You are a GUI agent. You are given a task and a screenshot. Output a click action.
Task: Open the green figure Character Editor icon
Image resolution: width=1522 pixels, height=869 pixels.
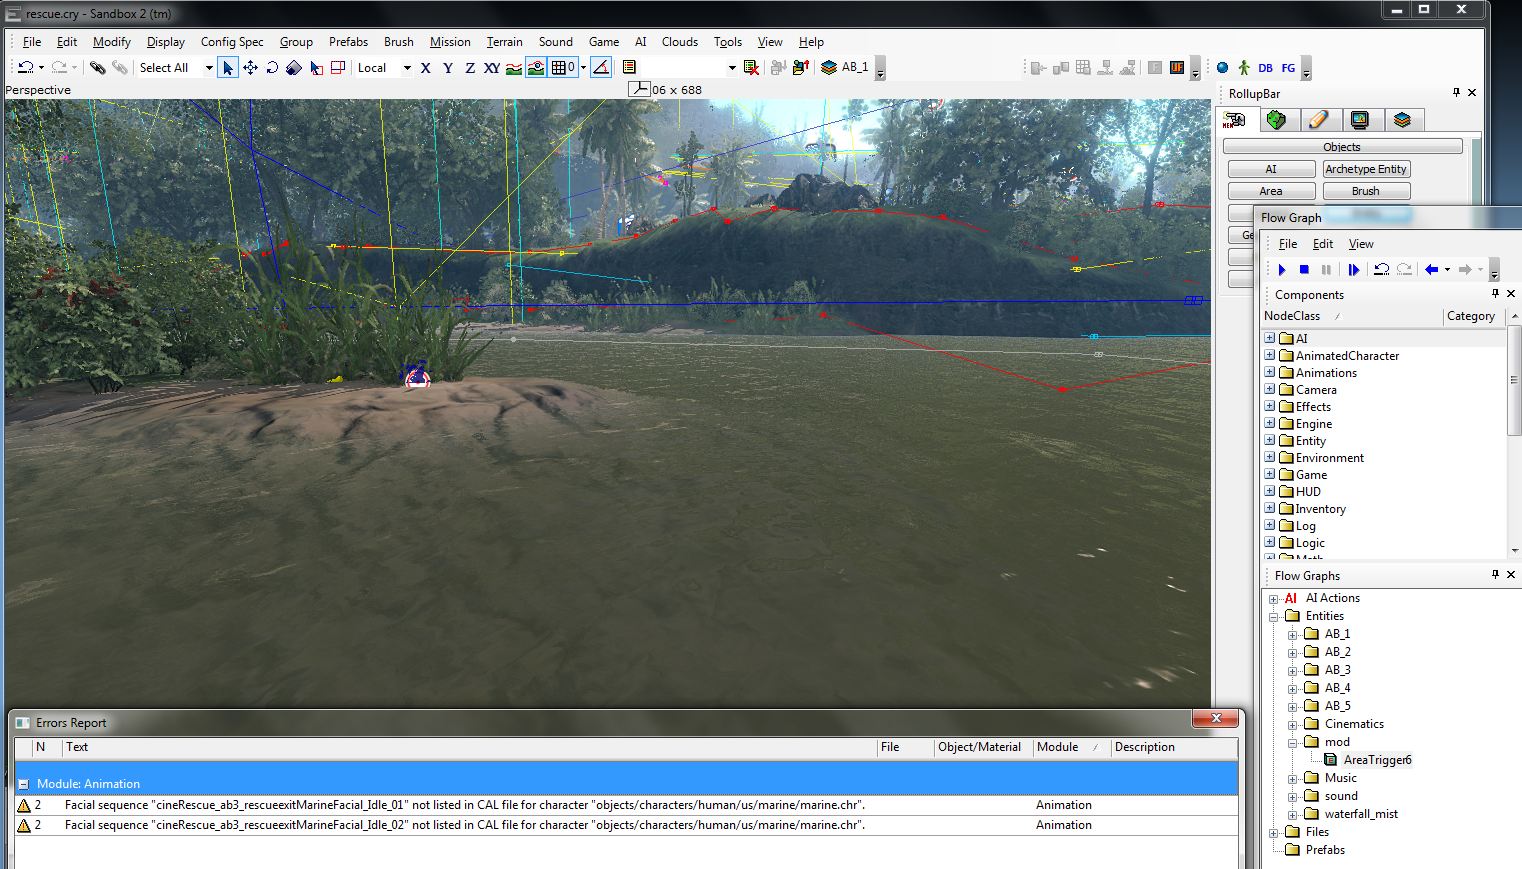(x=1243, y=68)
